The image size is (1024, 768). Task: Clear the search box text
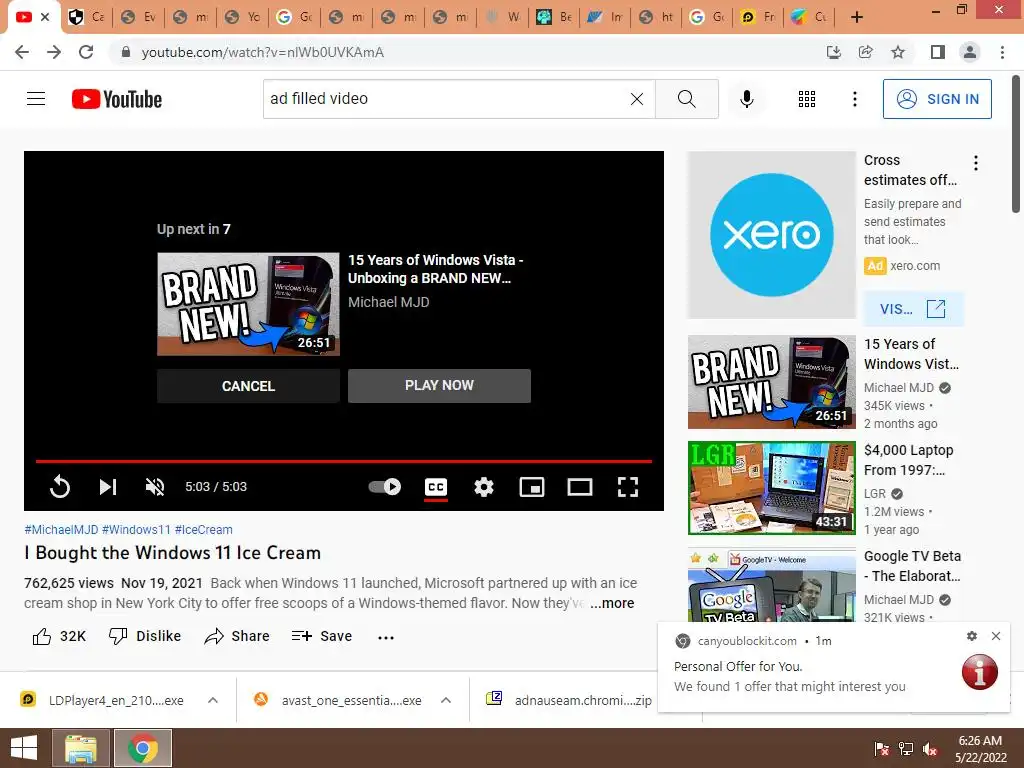pos(637,99)
